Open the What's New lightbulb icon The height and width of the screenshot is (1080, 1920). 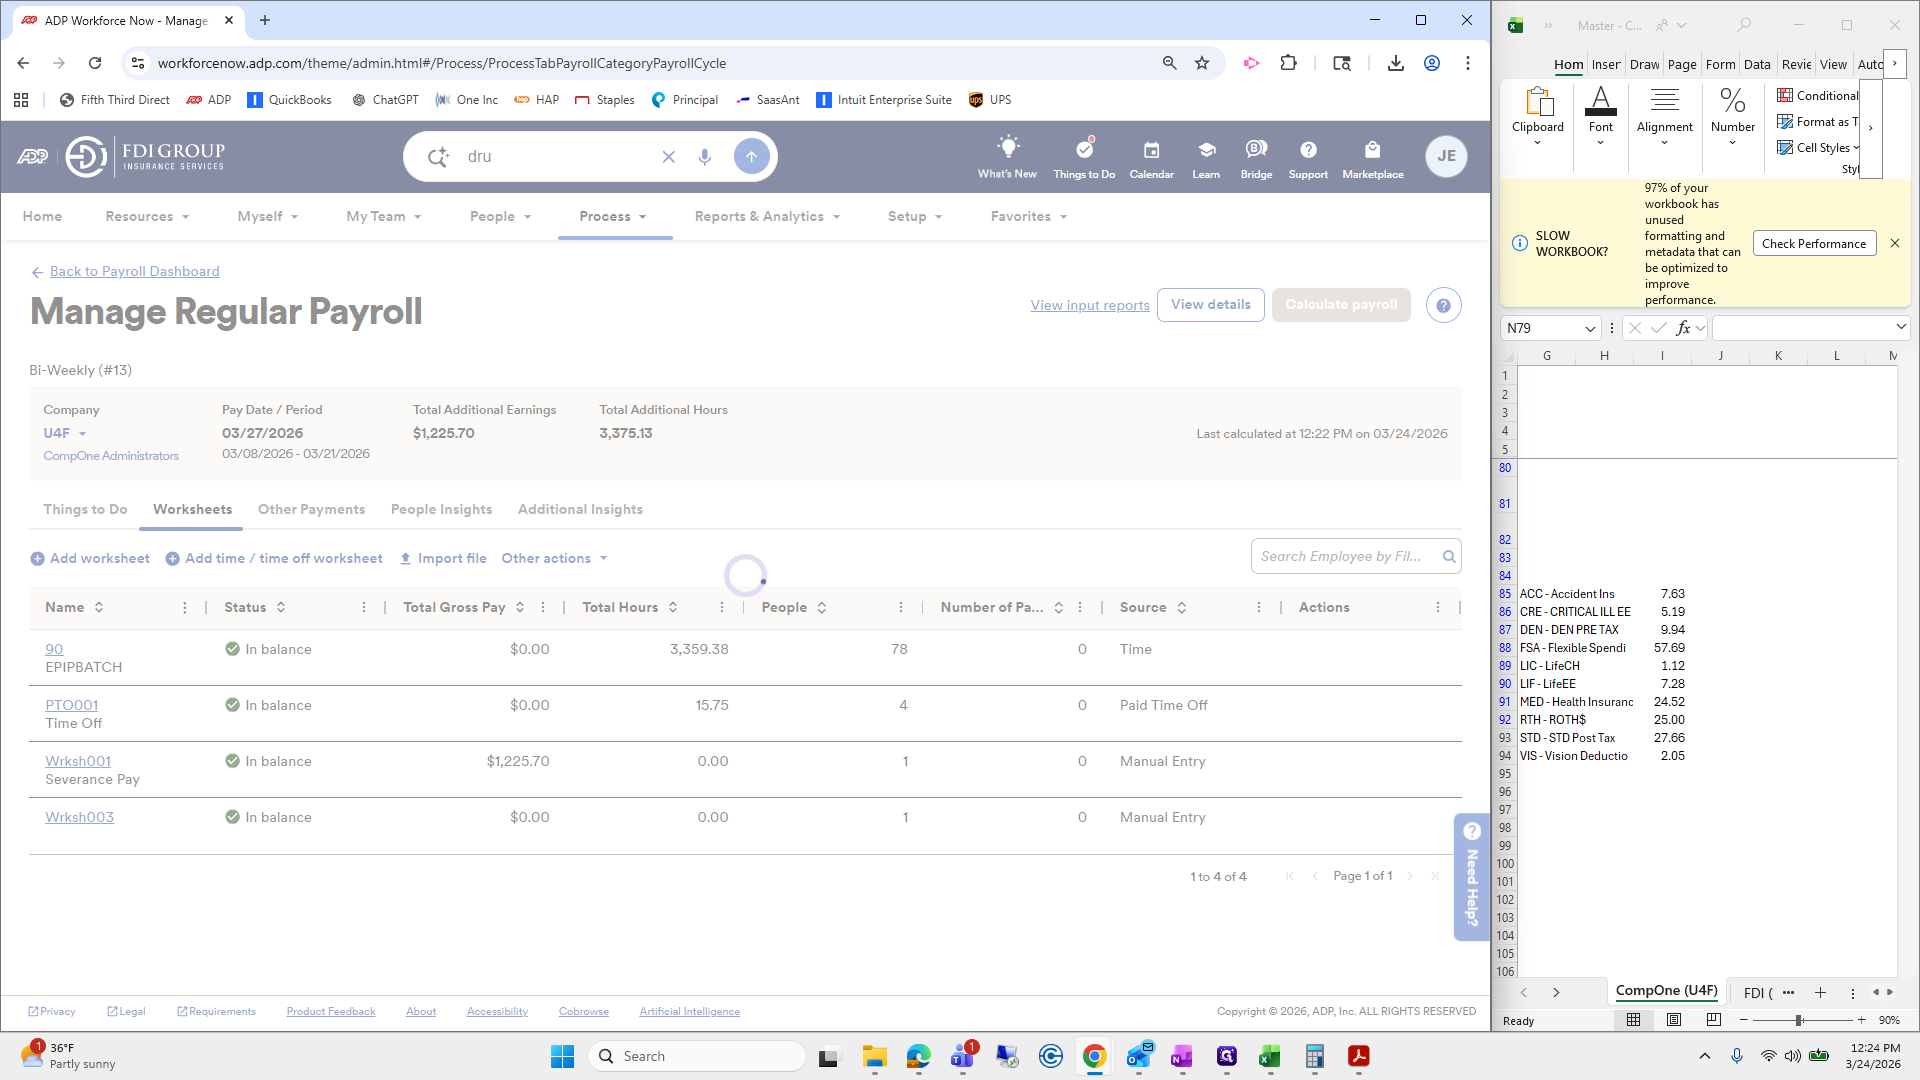[x=1007, y=148]
